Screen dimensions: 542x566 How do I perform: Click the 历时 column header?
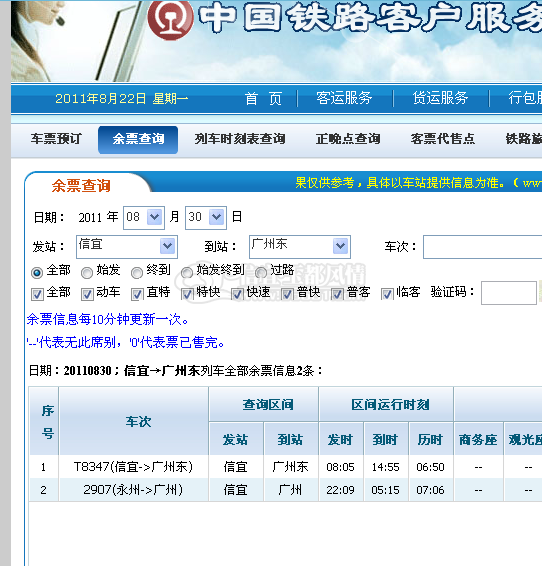coord(430,440)
